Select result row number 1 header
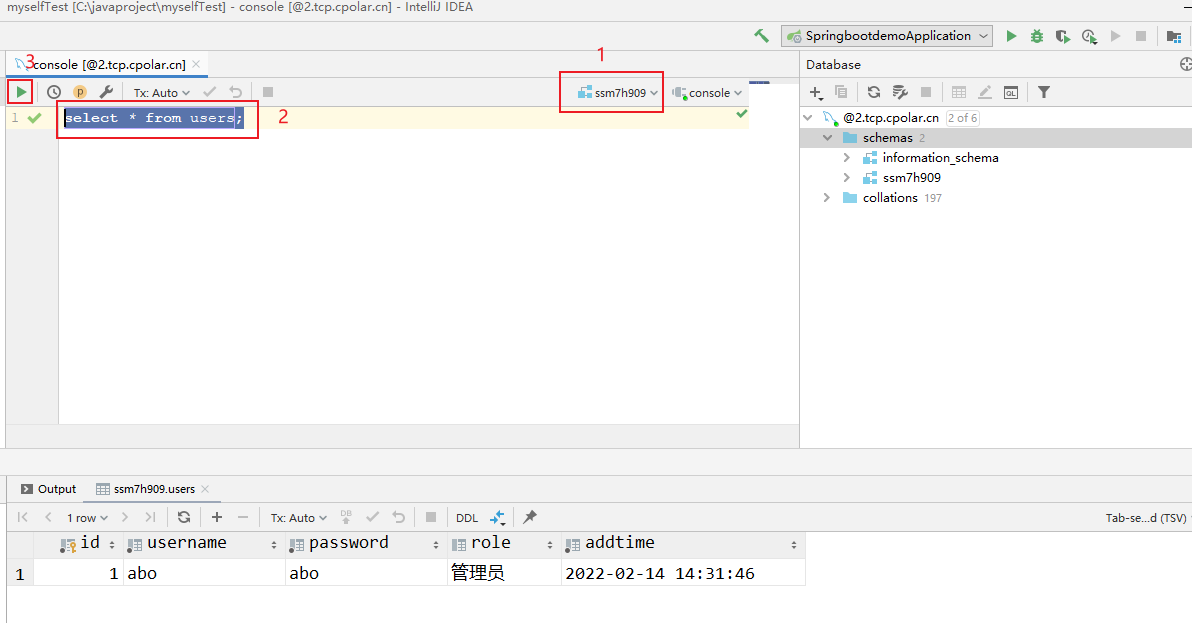The image size is (1192, 623). pos(20,574)
